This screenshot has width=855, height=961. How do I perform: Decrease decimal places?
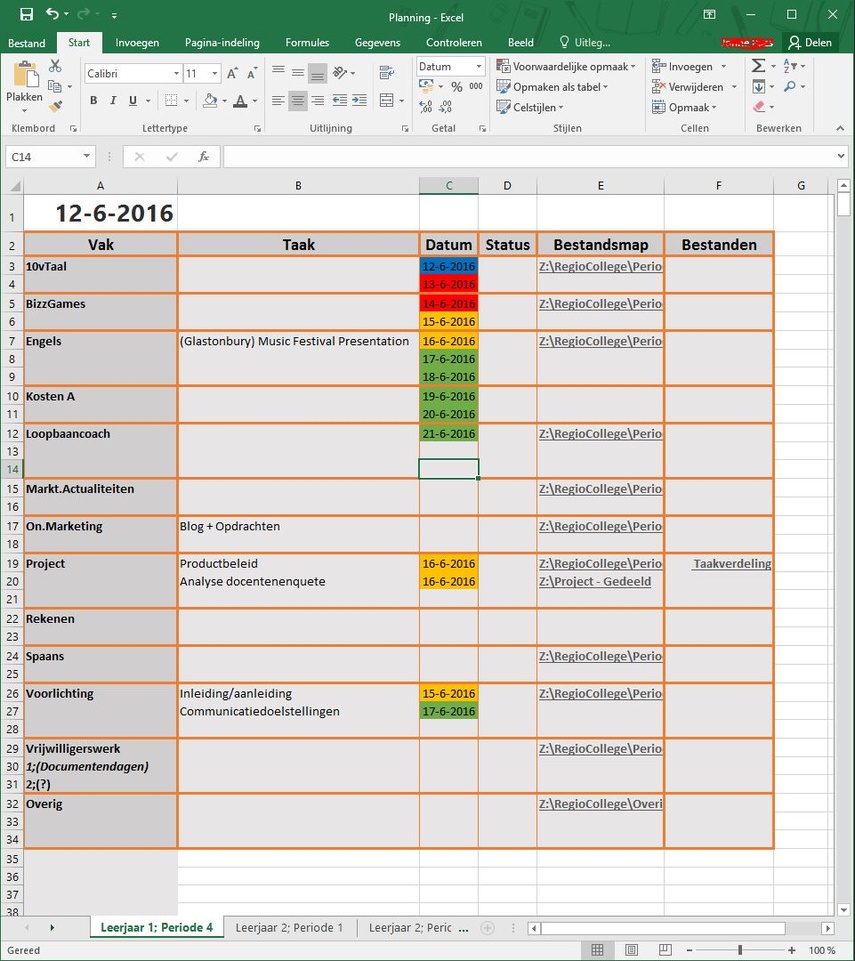pyautogui.click(x=446, y=107)
